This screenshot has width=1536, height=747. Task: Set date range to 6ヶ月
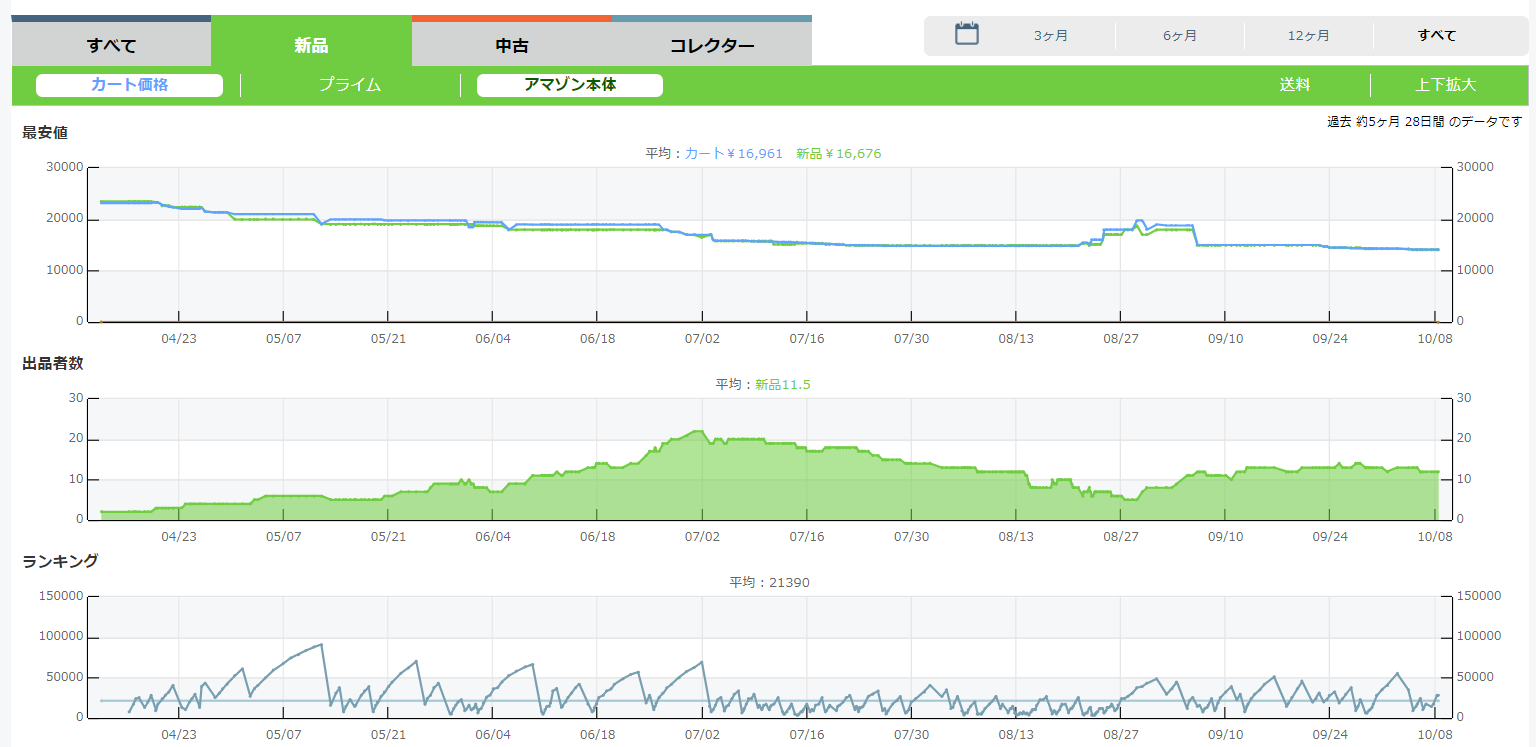pos(1179,36)
